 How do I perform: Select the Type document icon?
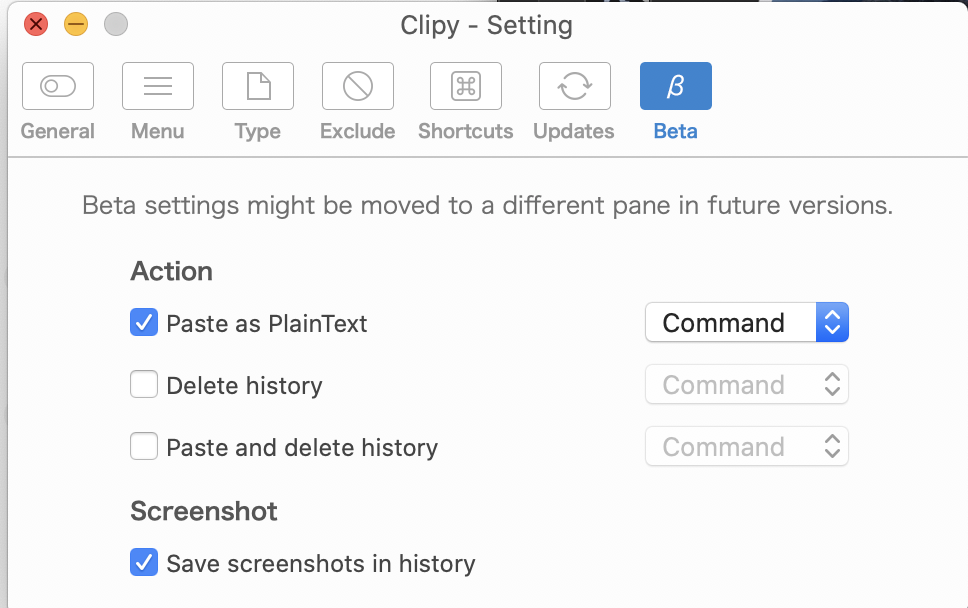pyautogui.click(x=258, y=86)
